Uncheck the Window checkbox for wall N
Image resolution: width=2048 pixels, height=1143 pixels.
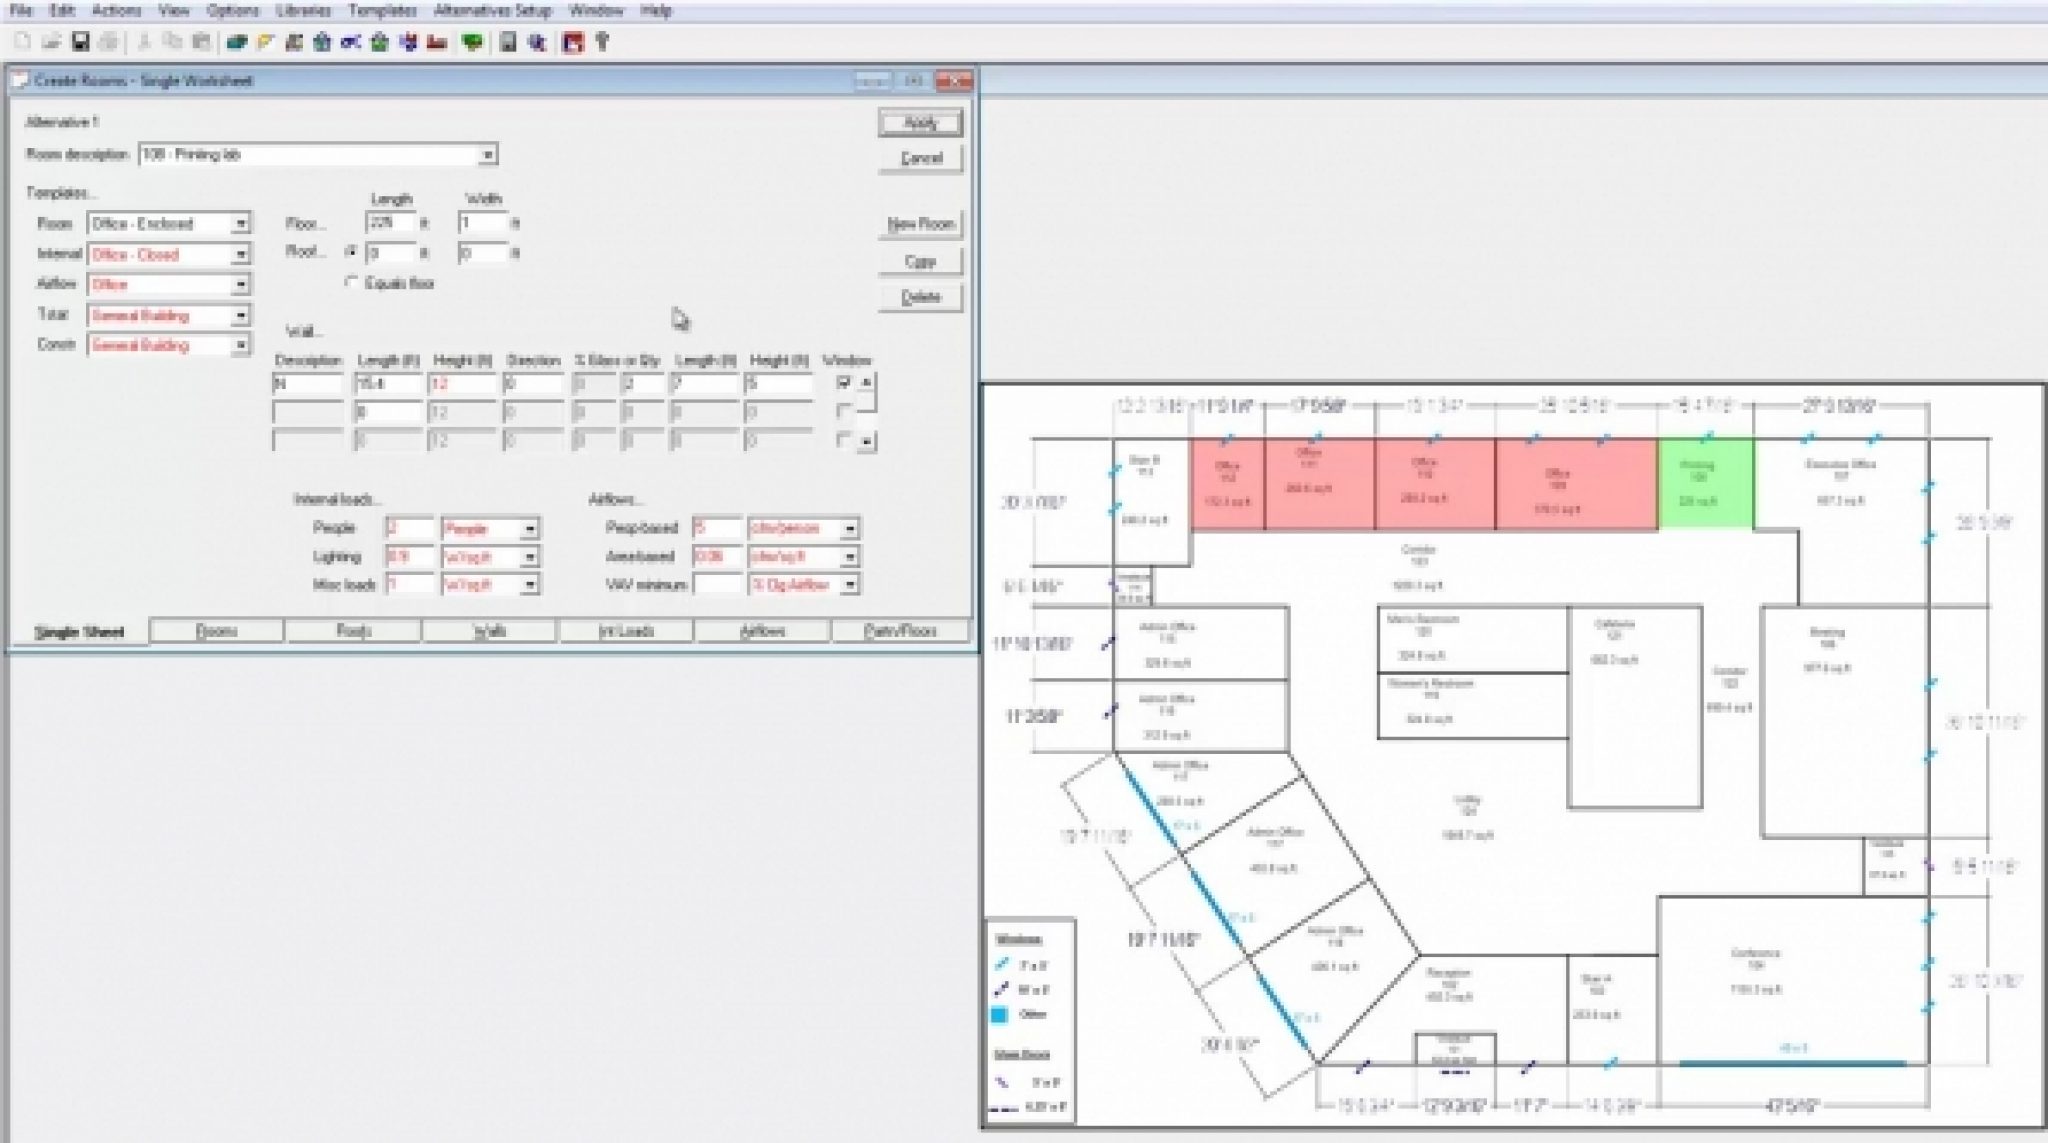click(844, 383)
